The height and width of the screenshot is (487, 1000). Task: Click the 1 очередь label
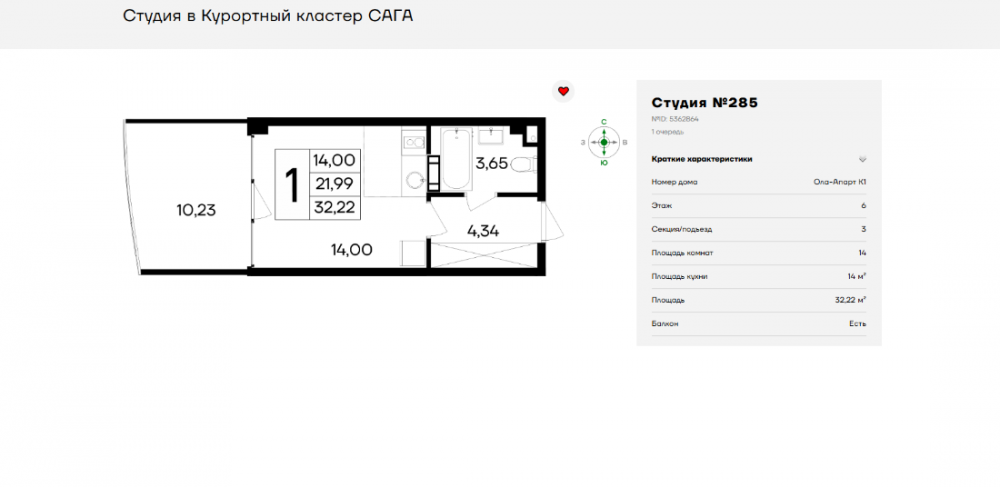coord(668,132)
